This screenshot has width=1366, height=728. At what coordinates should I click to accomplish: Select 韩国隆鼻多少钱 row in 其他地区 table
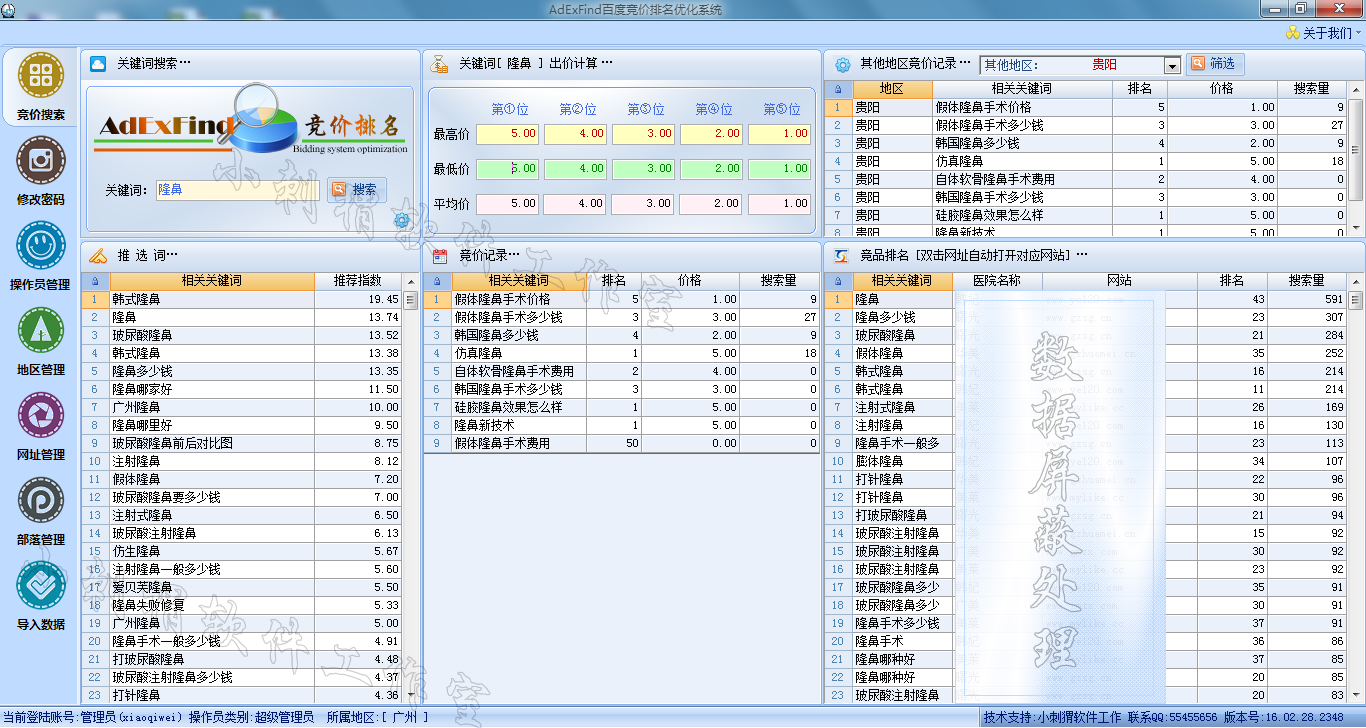coord(1086,143)
